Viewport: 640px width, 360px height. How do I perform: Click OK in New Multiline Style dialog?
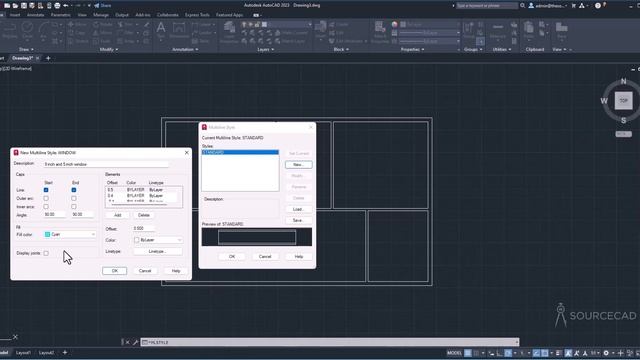pyautogui.click(x=115, y=271)
